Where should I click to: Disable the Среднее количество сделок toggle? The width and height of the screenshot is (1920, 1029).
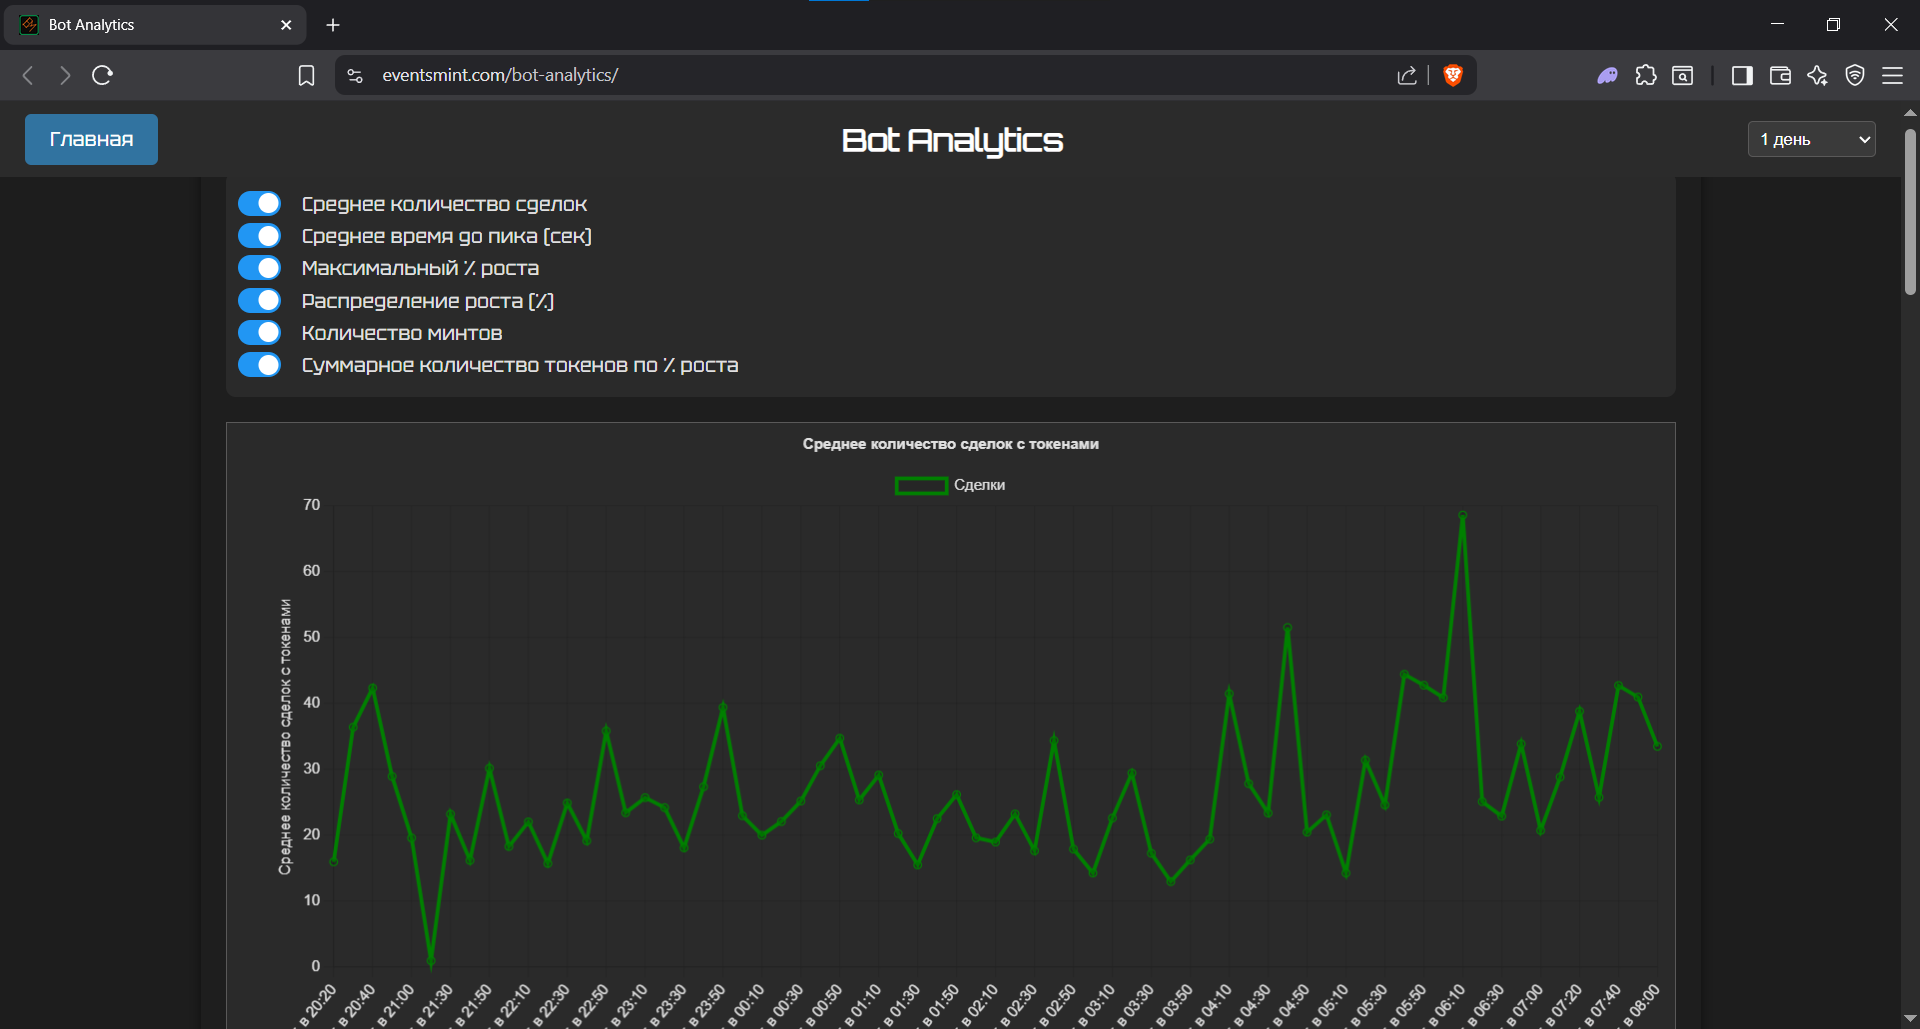pos(260,204)
